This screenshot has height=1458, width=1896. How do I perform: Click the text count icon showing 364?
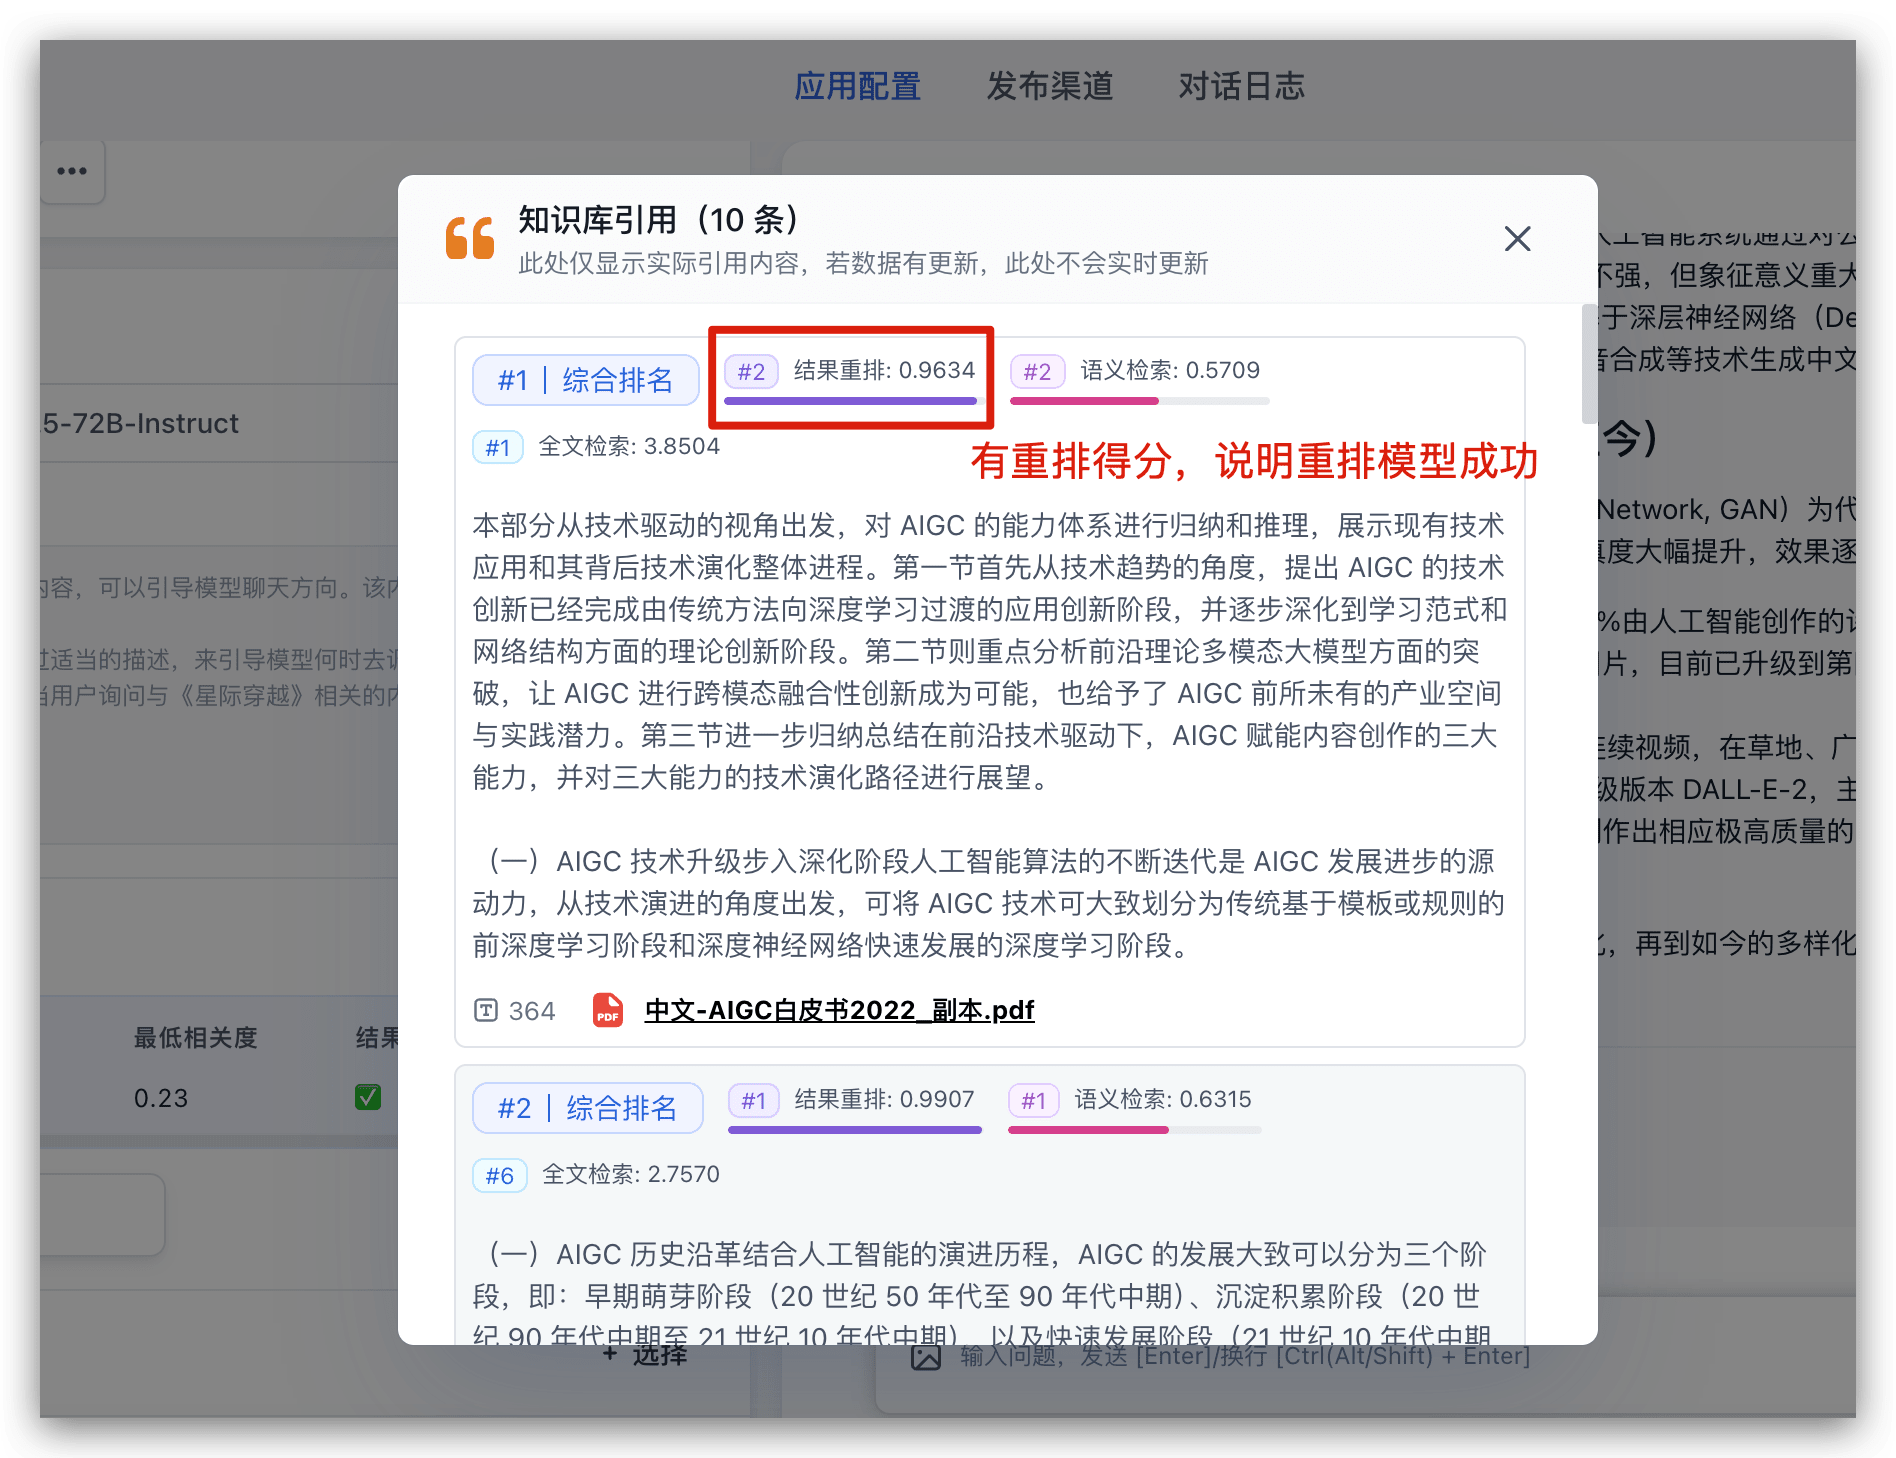coord(485,1011)
